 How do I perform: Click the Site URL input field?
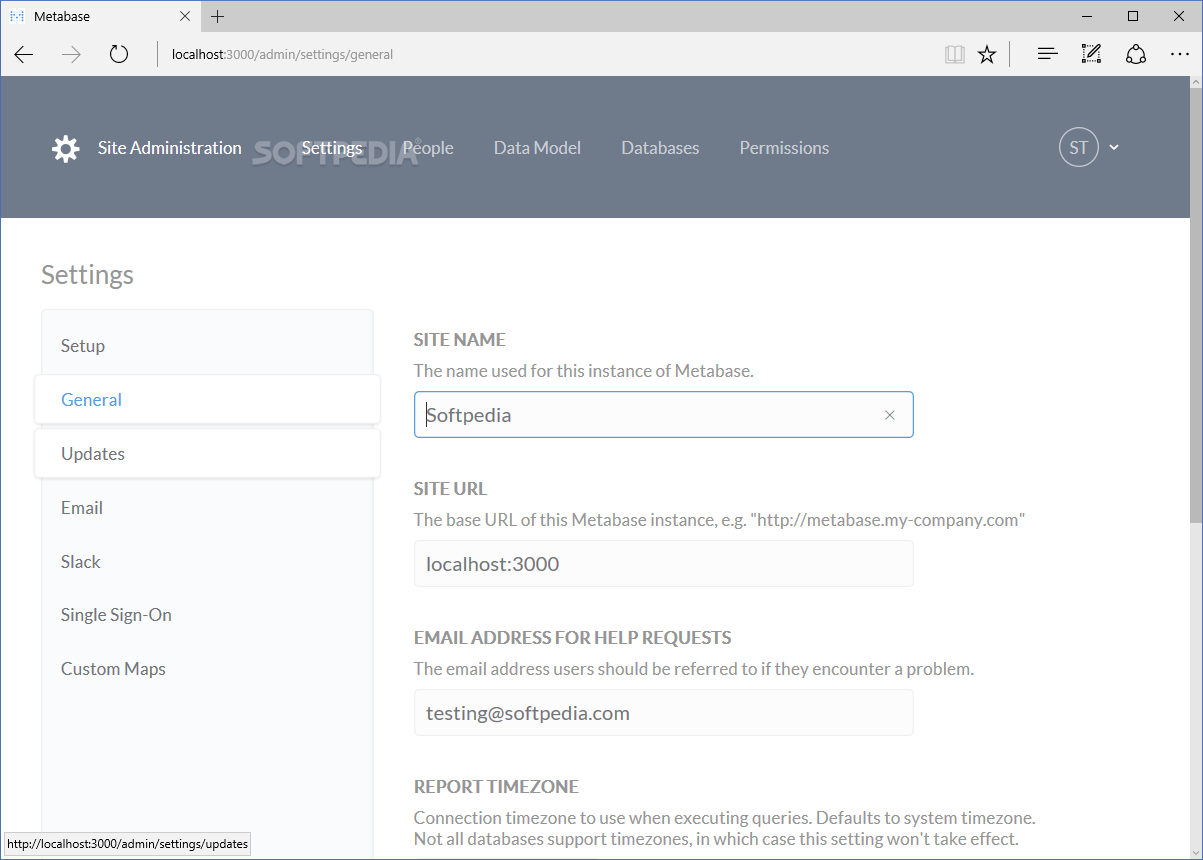tap(663, 564)
